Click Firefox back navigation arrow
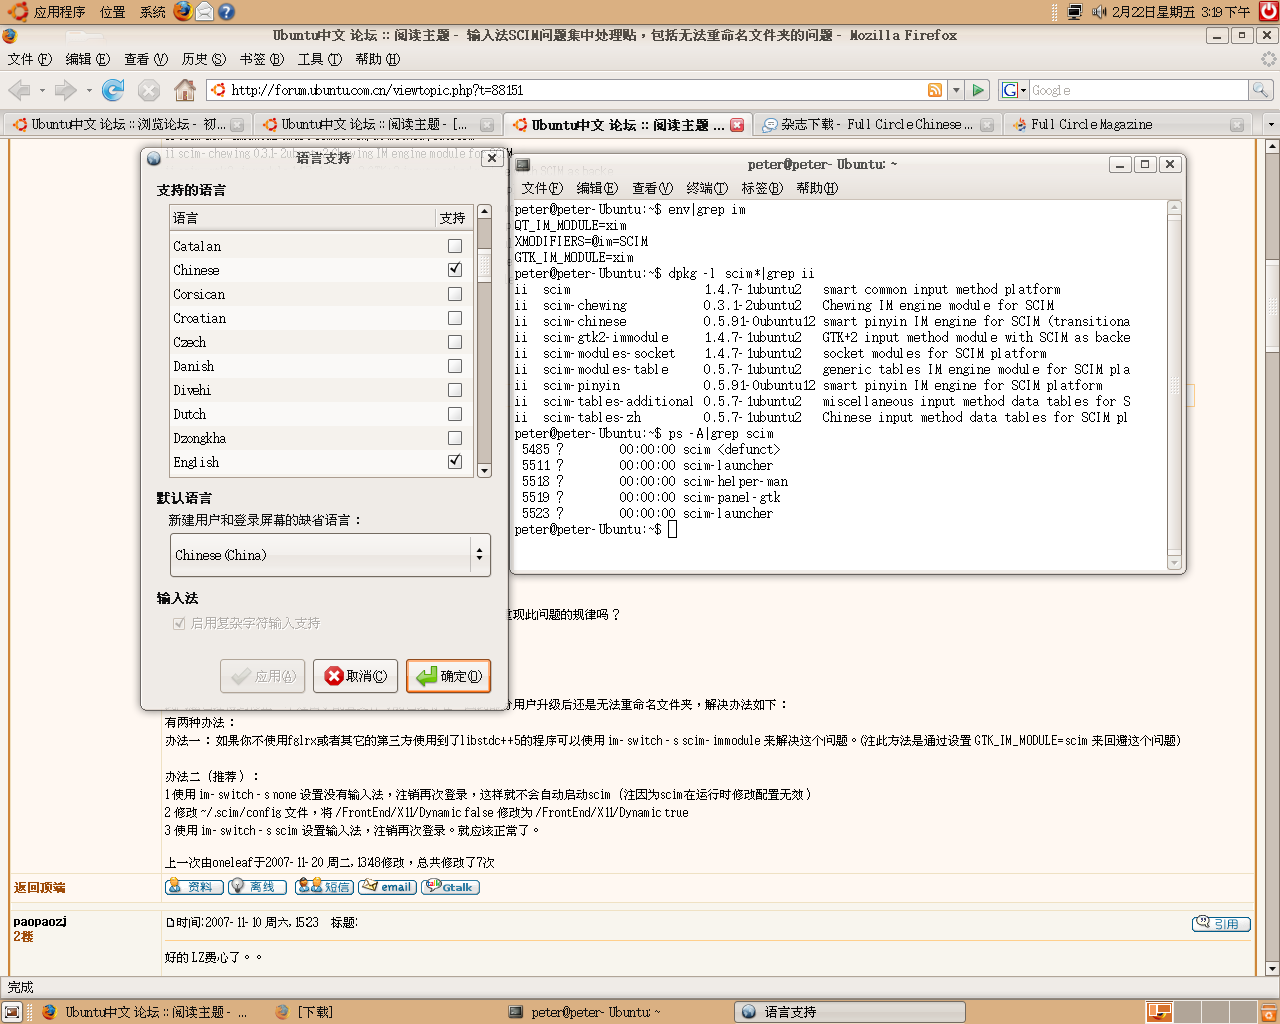1280x1024 pixels. click(x=18, y=90)
